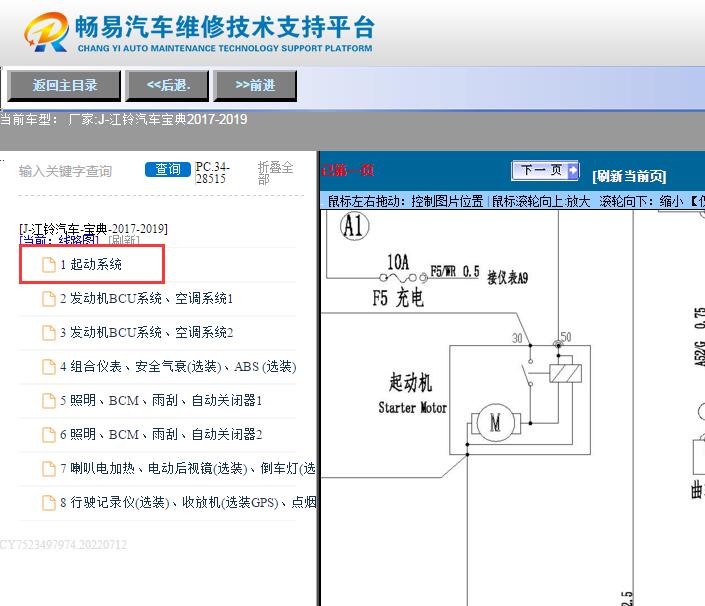This screenshot has width=705, height=606.
Task: Open 7 喇叭电加热、电动后视镜 item
Action: point(188,468)
